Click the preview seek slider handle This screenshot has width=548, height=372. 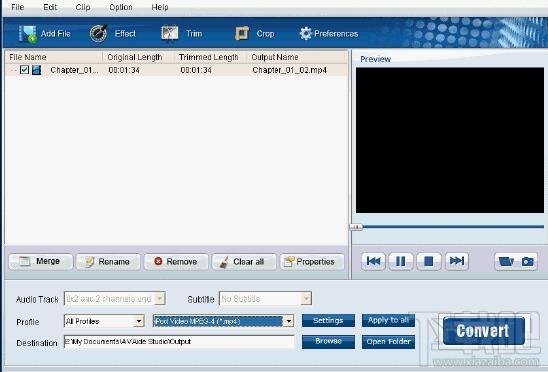click(356, 227)
